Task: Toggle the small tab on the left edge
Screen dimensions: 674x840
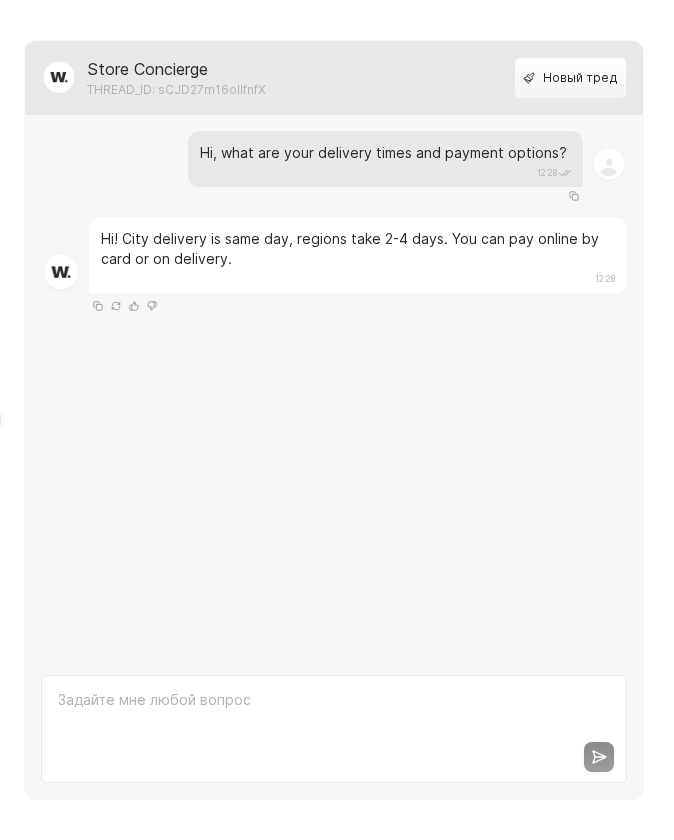Action: [3, 420]
